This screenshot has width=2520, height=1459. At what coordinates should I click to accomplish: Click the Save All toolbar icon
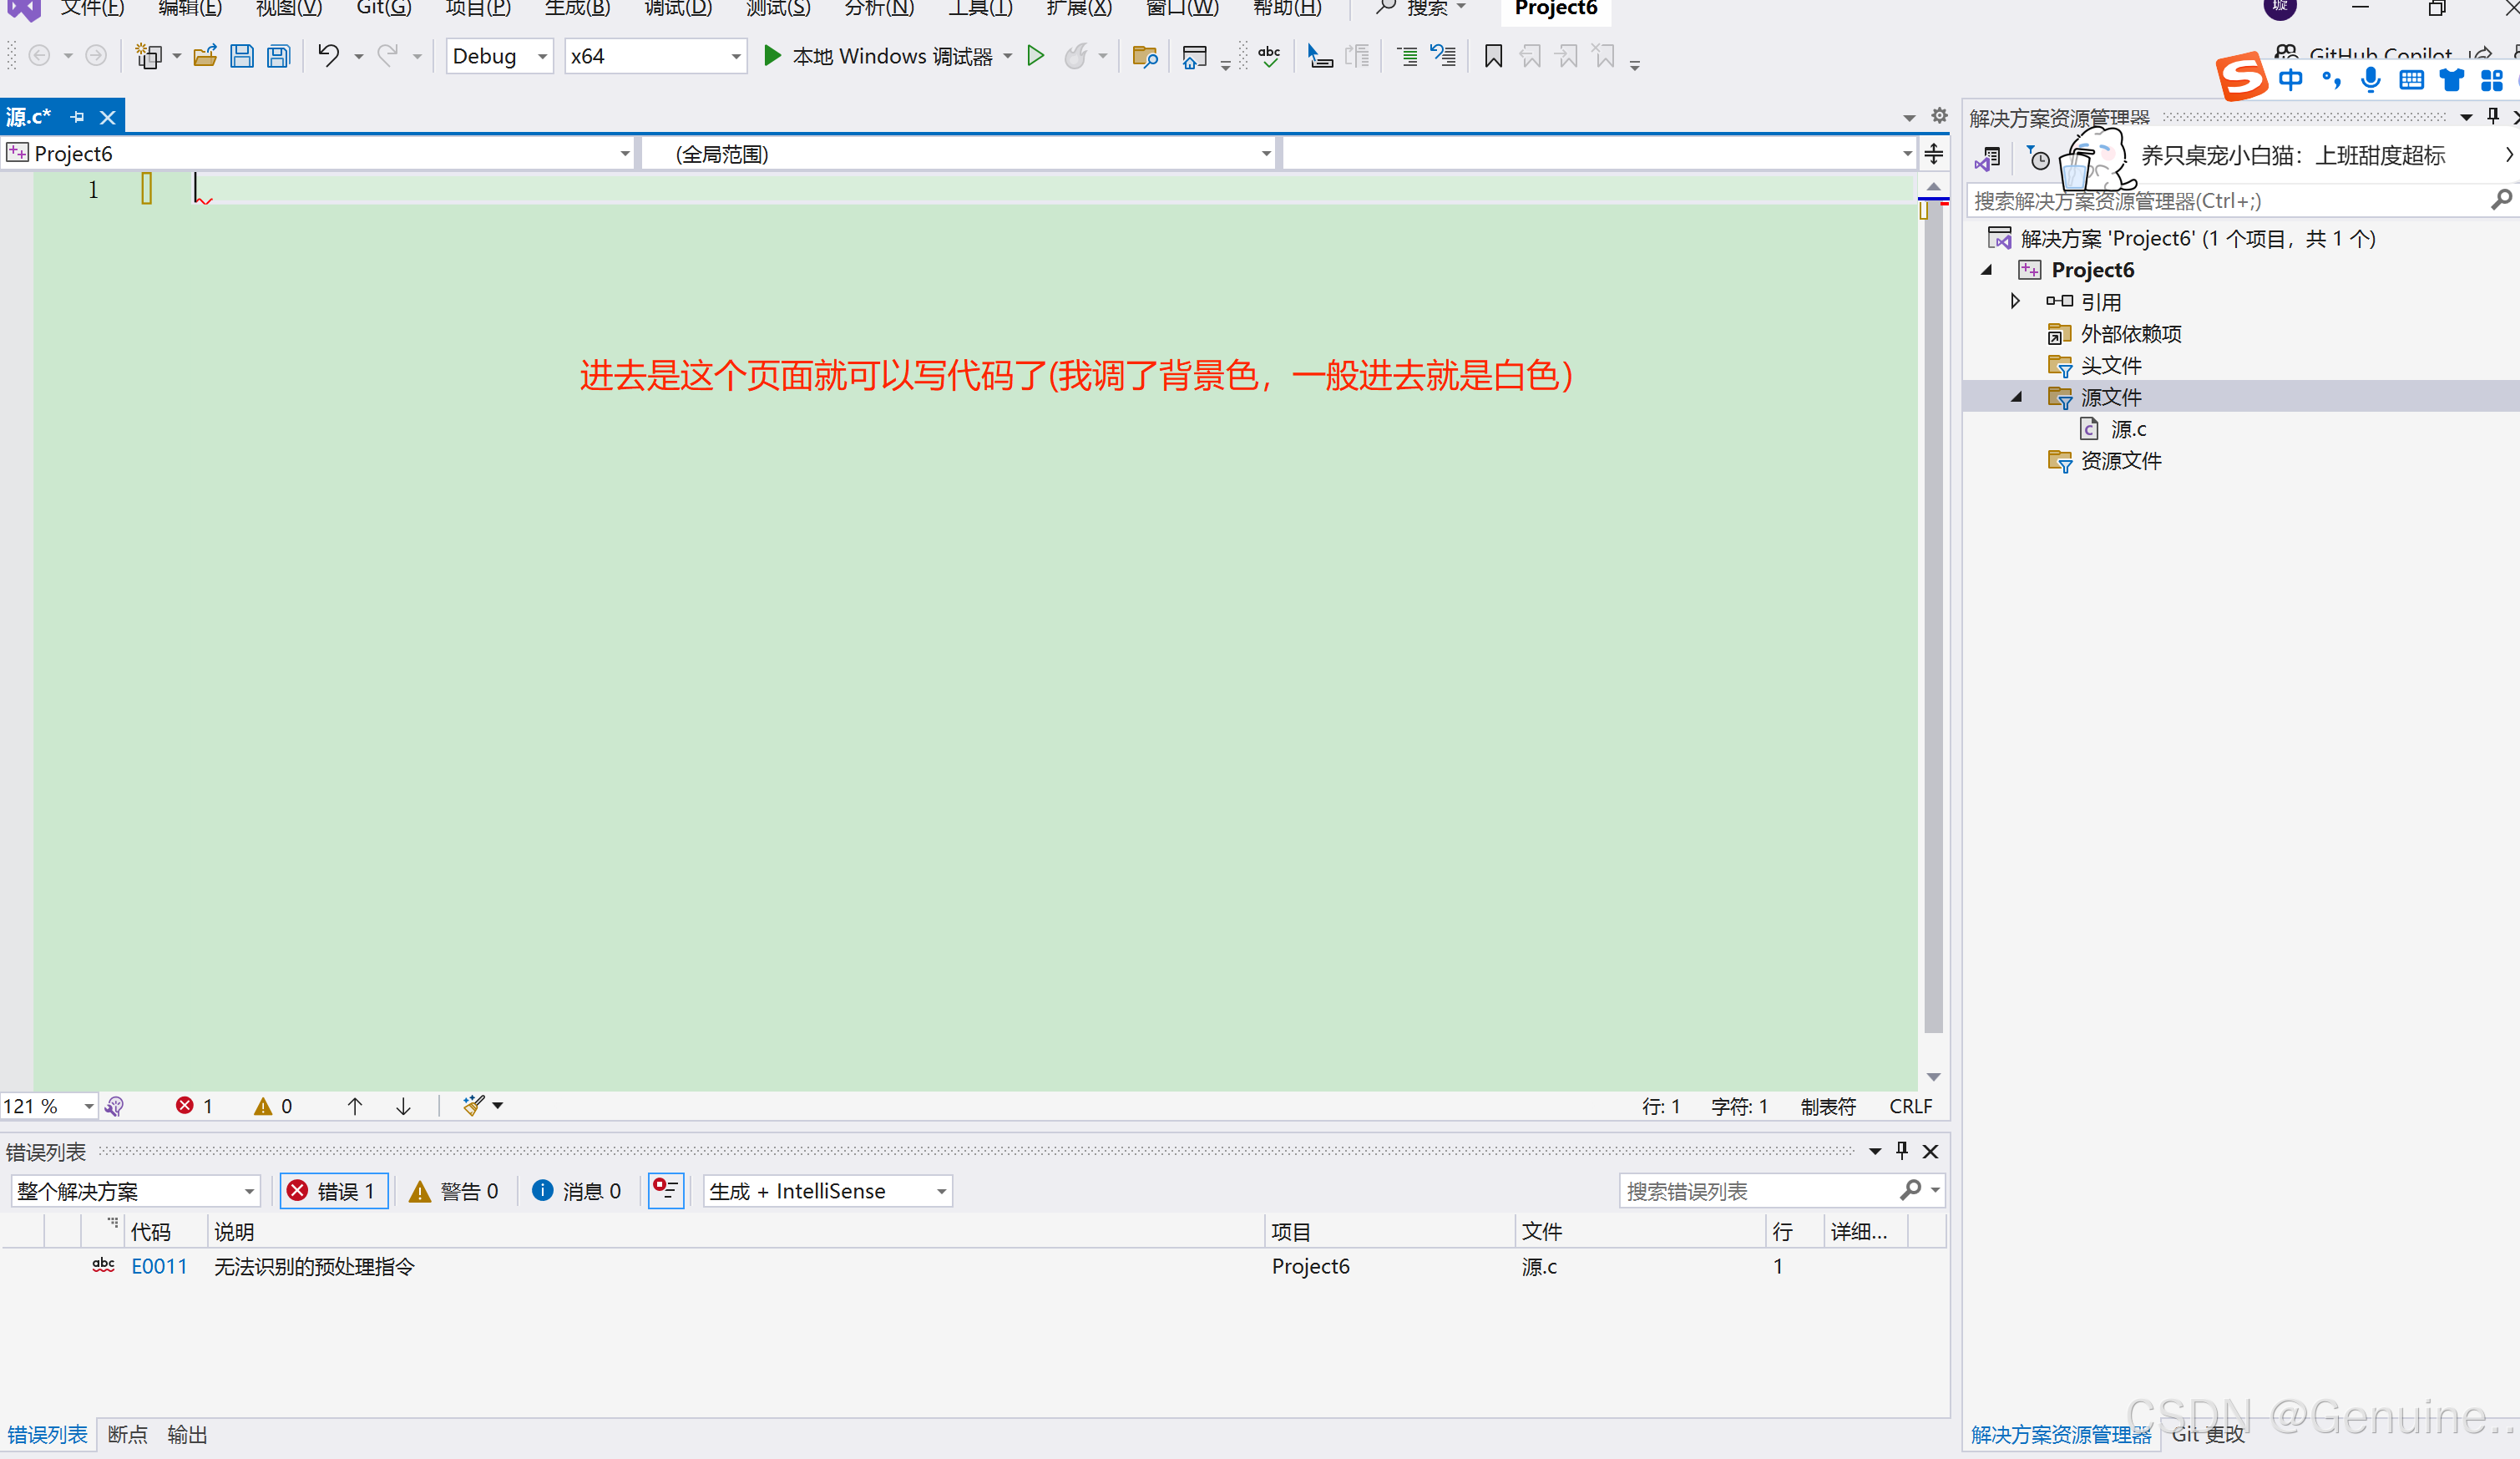(x=278, y=56)
